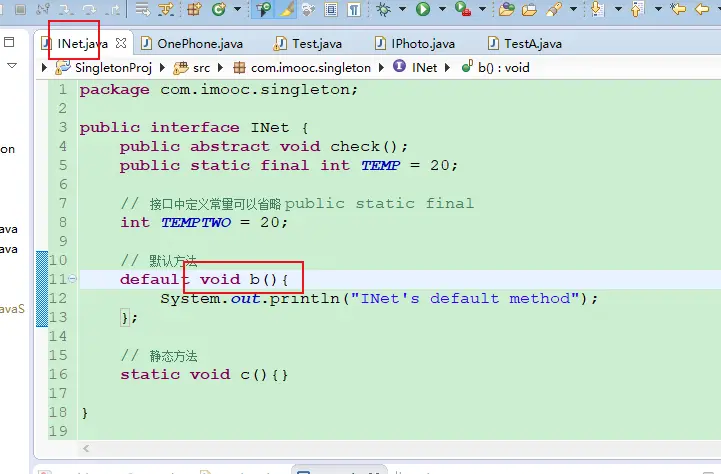Click line number 6 in gutter

[x=63, y=184]
